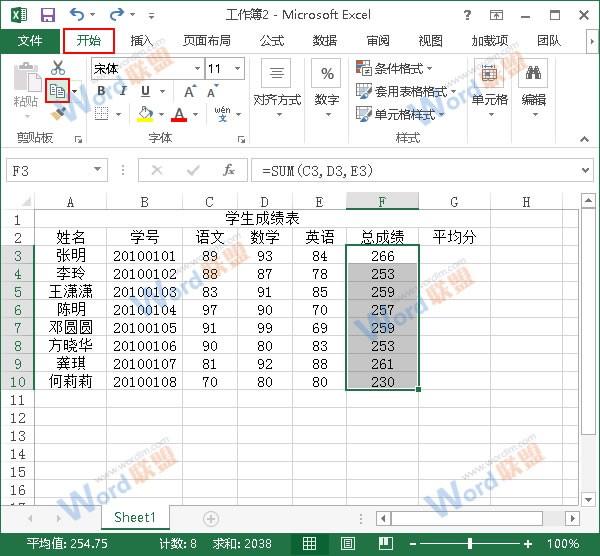Expand the underline style dropdown arrow
This screenshot has width=600, height=556.
(163, 91)
